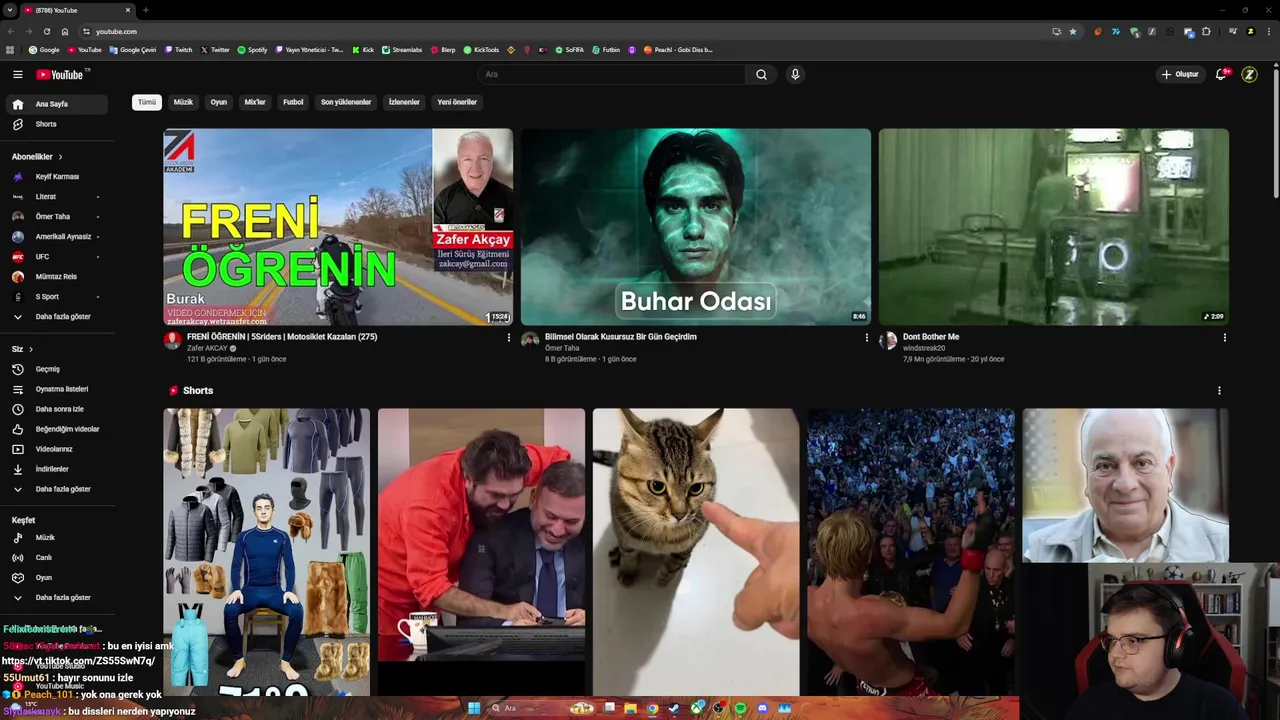Open the Zafer AKÇAY channel link
The width and height of the screenshot is (1280, 720).
click(207, 348)
